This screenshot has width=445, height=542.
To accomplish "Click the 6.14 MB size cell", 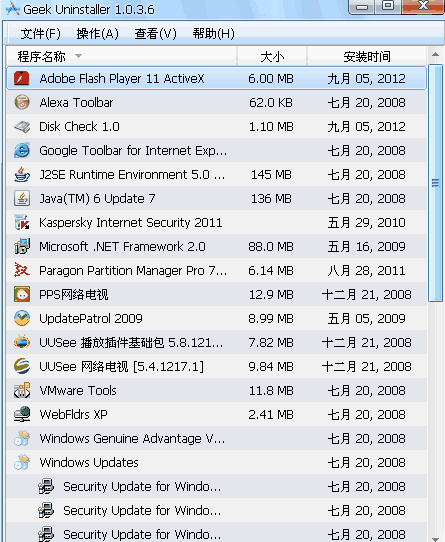I will (271, 270).
